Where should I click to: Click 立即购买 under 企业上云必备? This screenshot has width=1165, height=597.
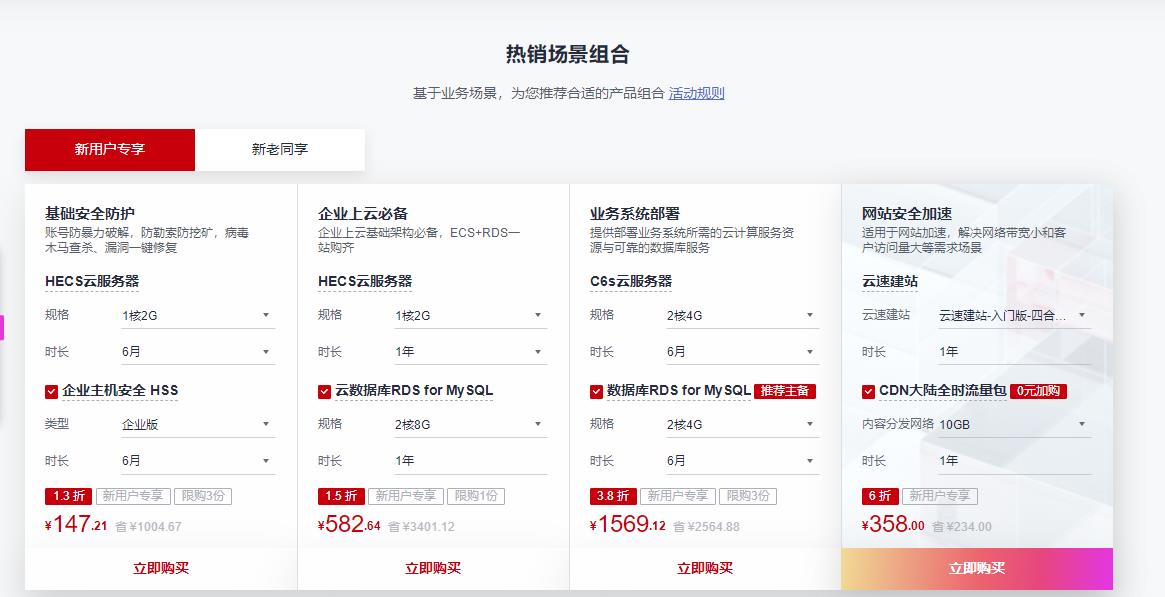click(433, 569)
